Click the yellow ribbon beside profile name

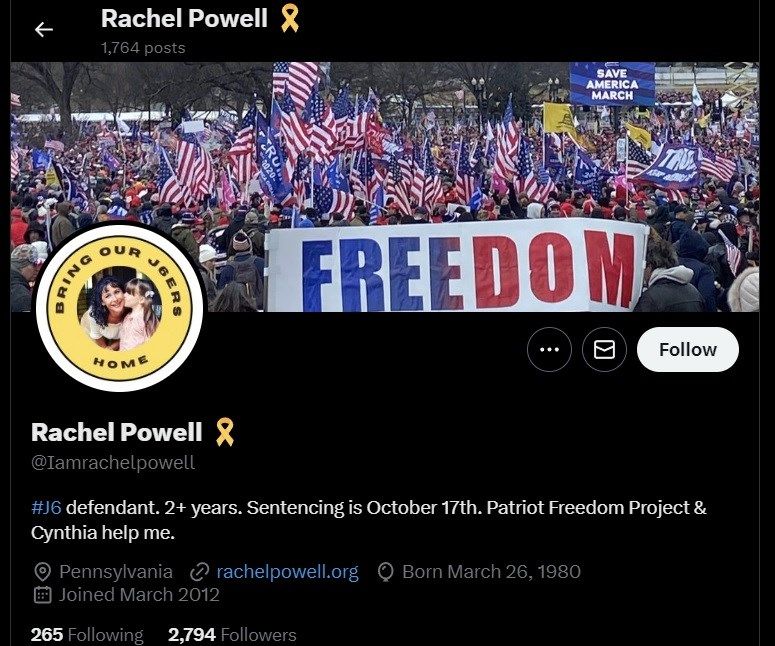(225, 432)
